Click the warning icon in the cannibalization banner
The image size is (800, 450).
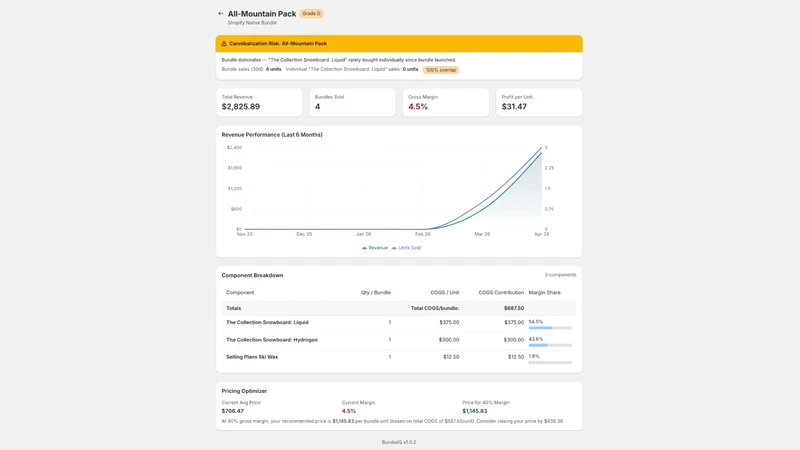click(224, 44)
